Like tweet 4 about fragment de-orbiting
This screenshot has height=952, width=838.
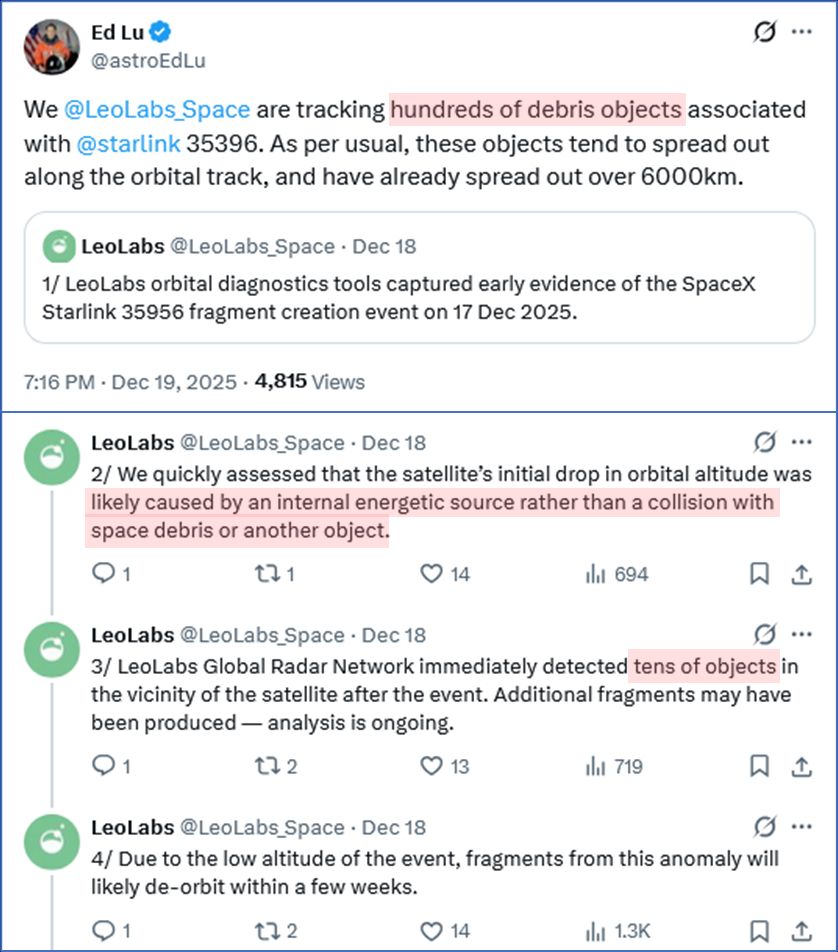431,931
